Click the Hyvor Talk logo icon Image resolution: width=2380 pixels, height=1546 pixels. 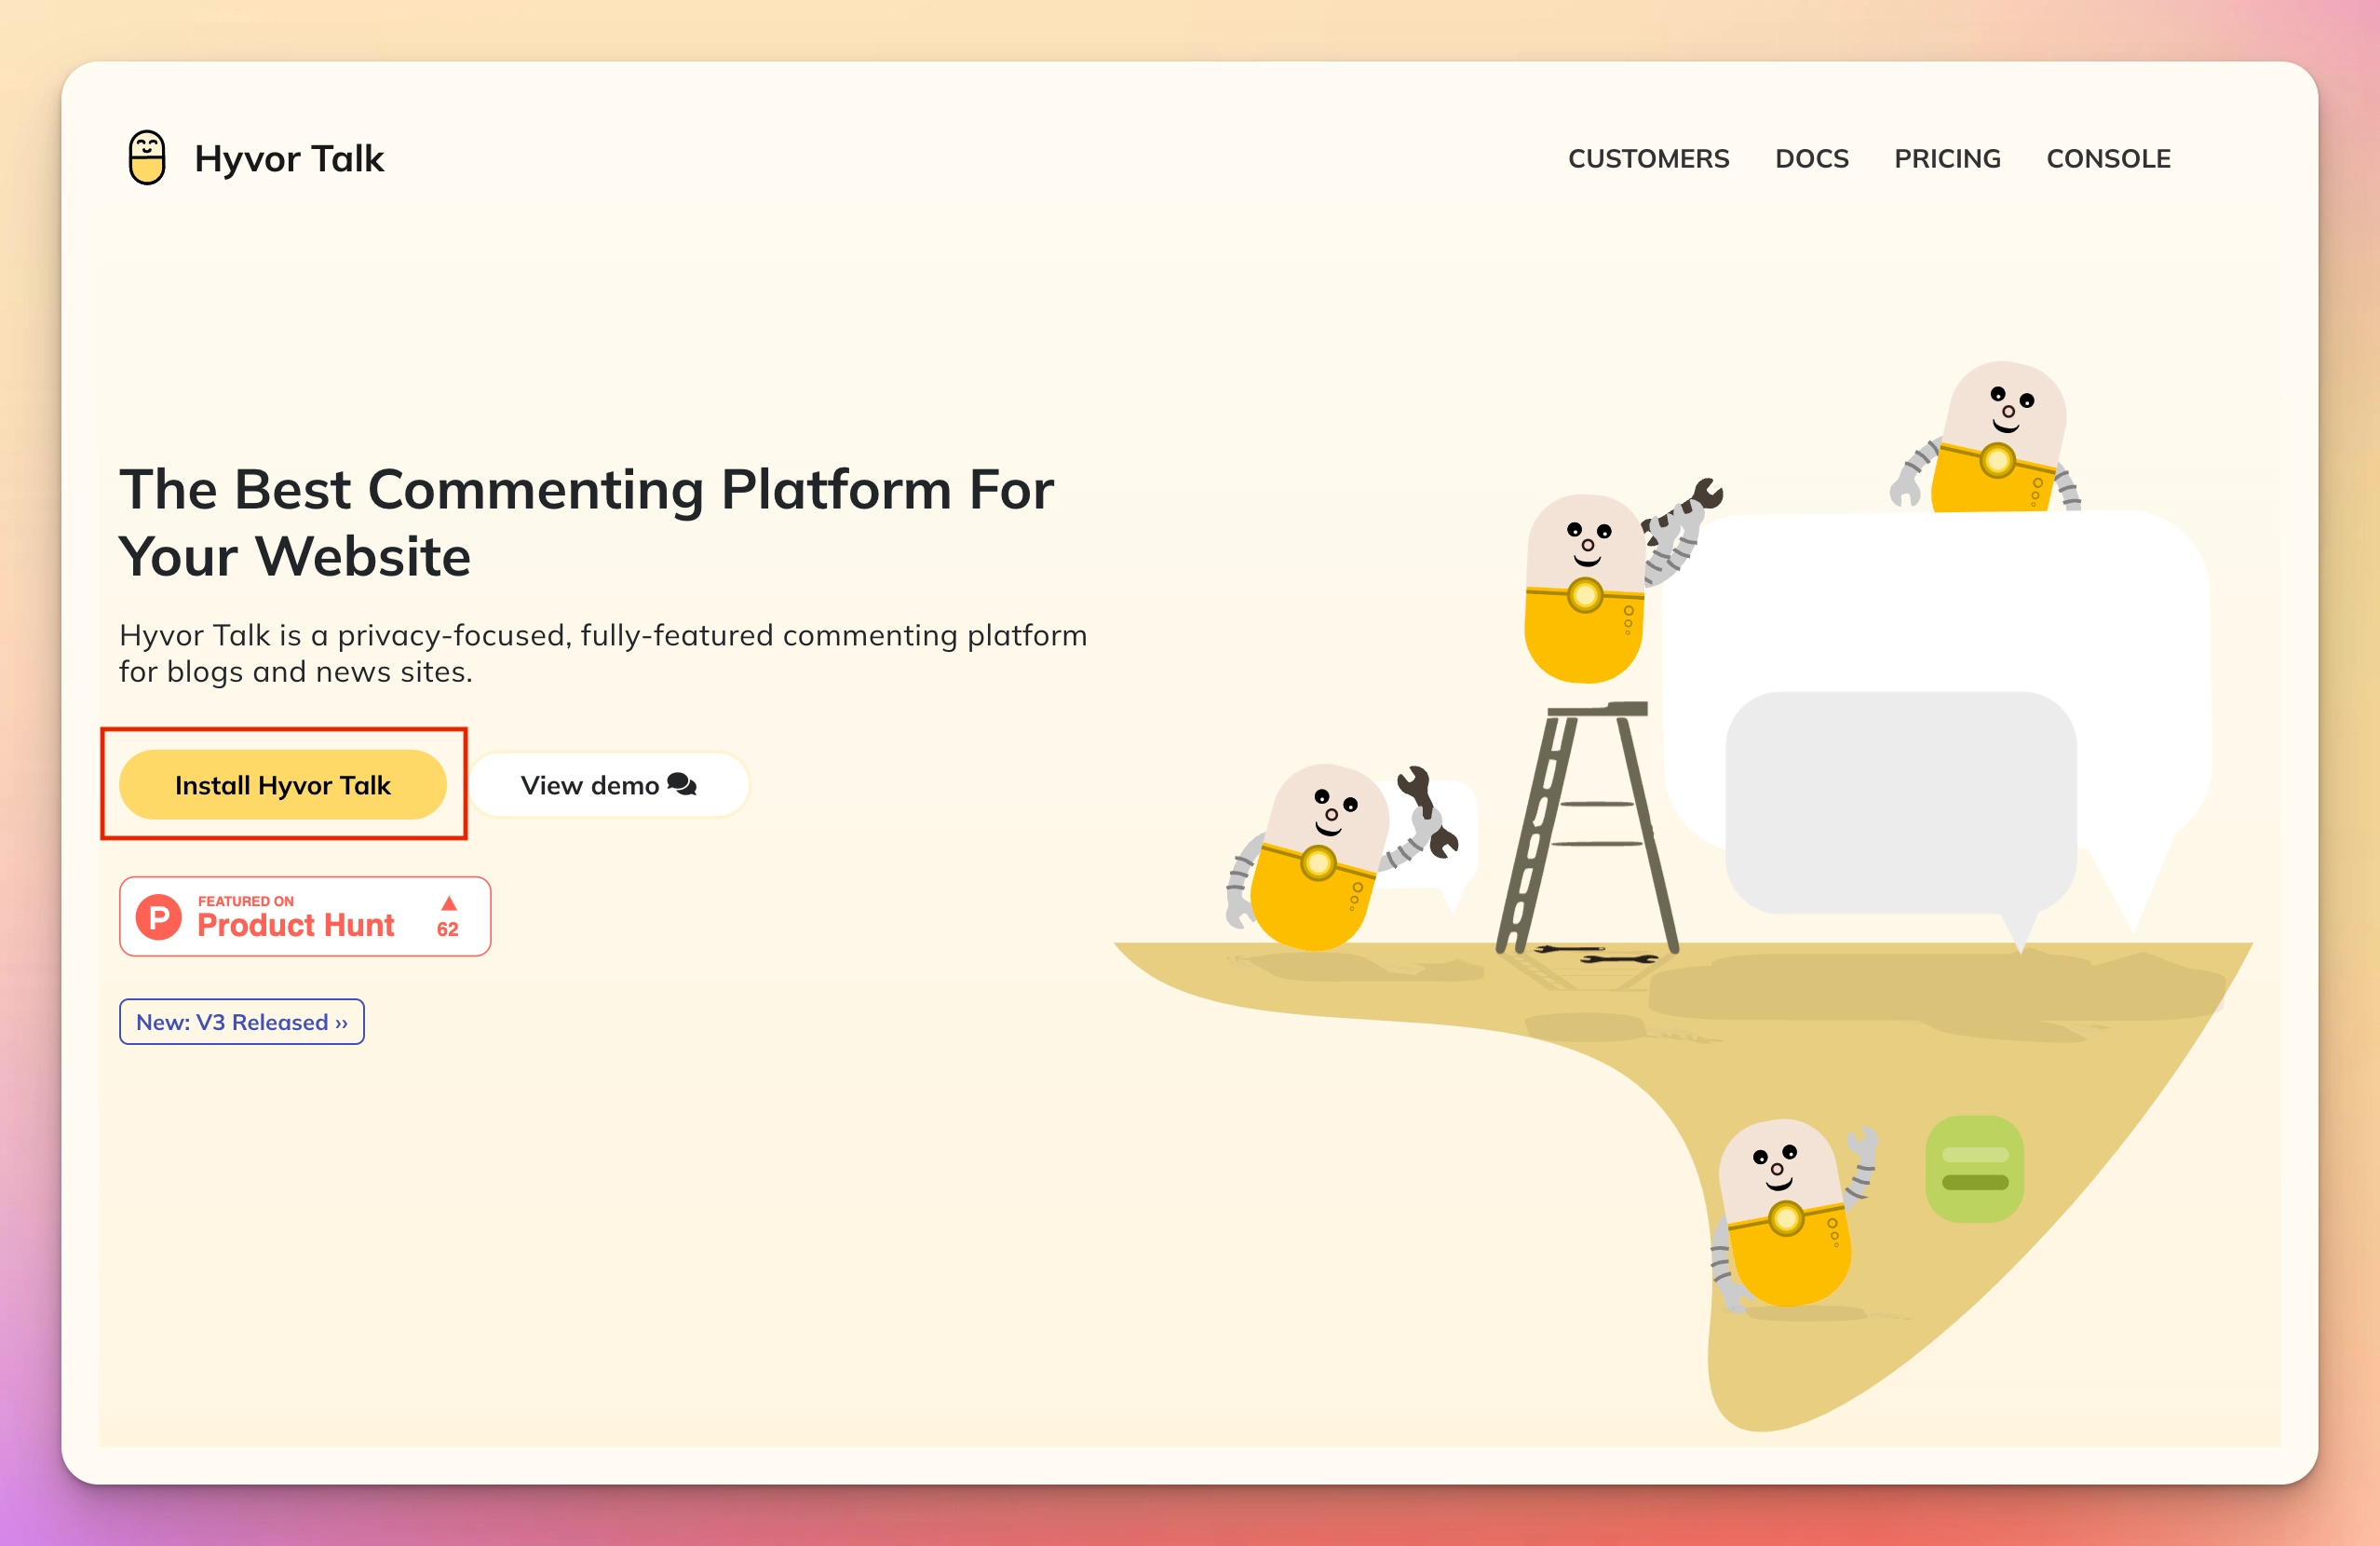147,158
